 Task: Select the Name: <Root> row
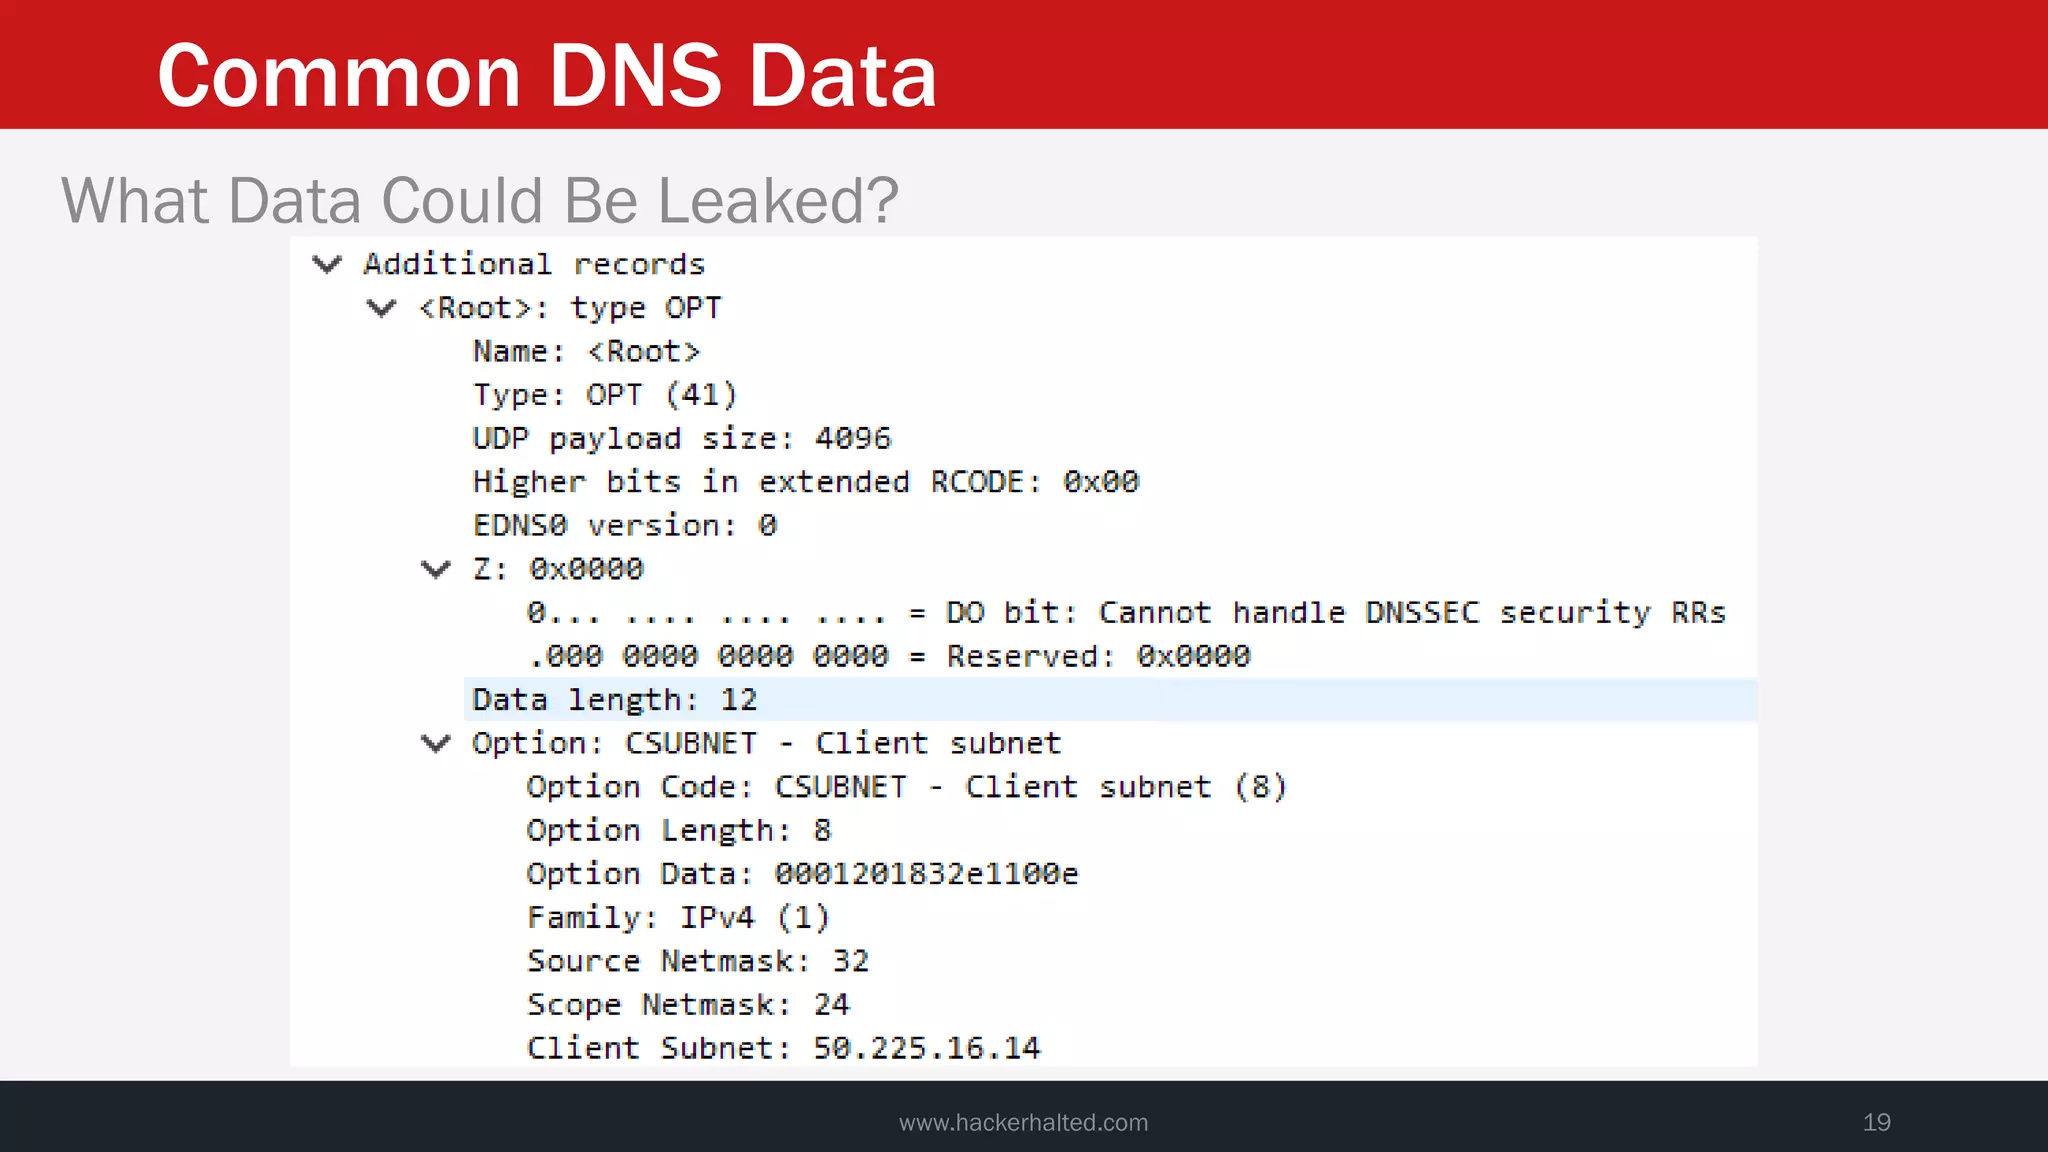click(586, 352)
